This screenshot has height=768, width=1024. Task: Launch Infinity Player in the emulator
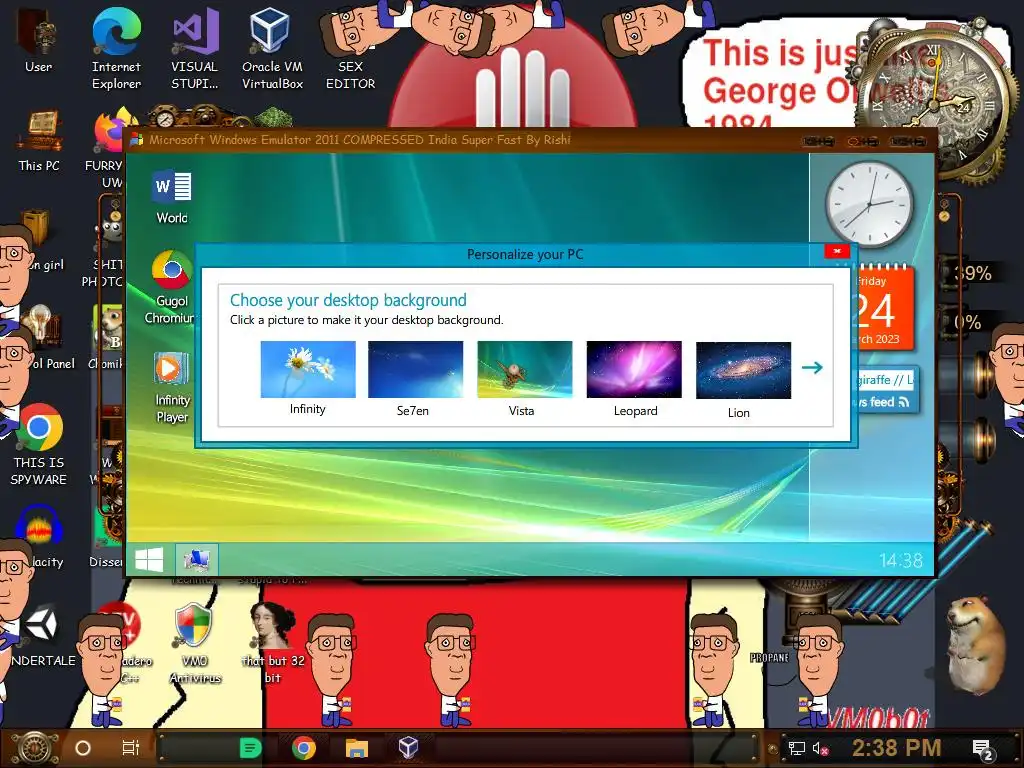tap(172, 387)
